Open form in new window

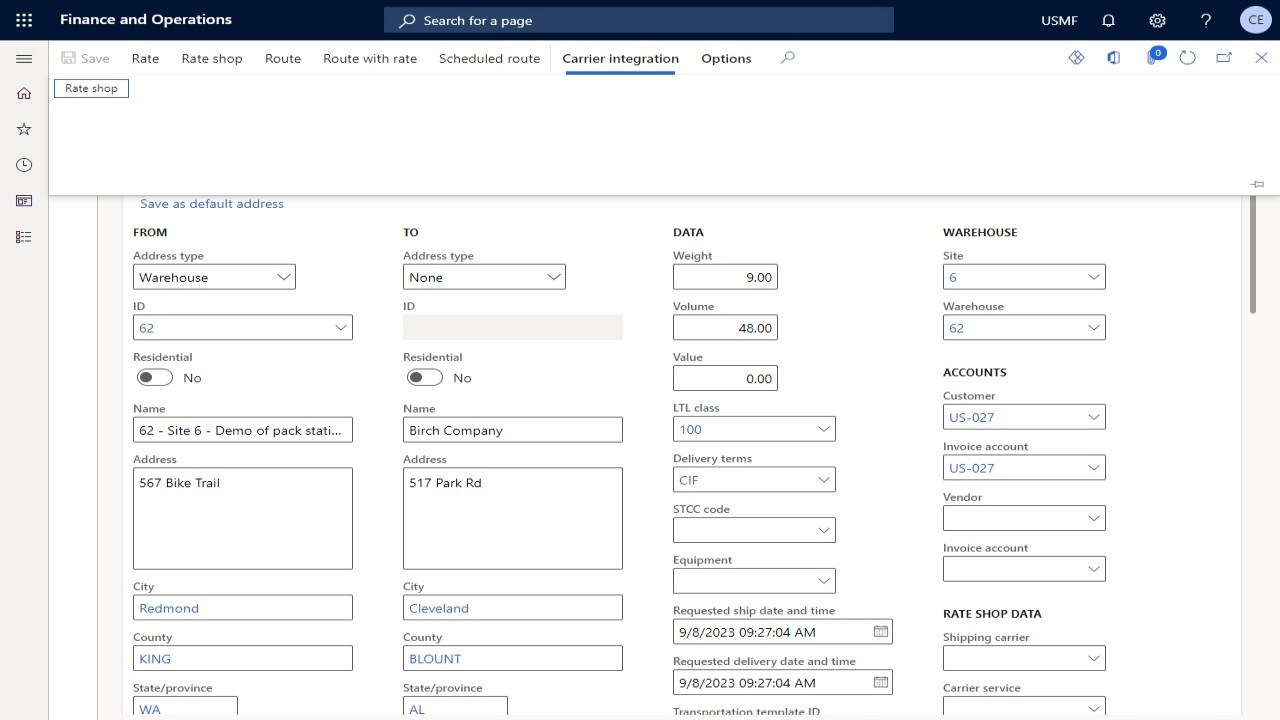tap(1224, 58)
